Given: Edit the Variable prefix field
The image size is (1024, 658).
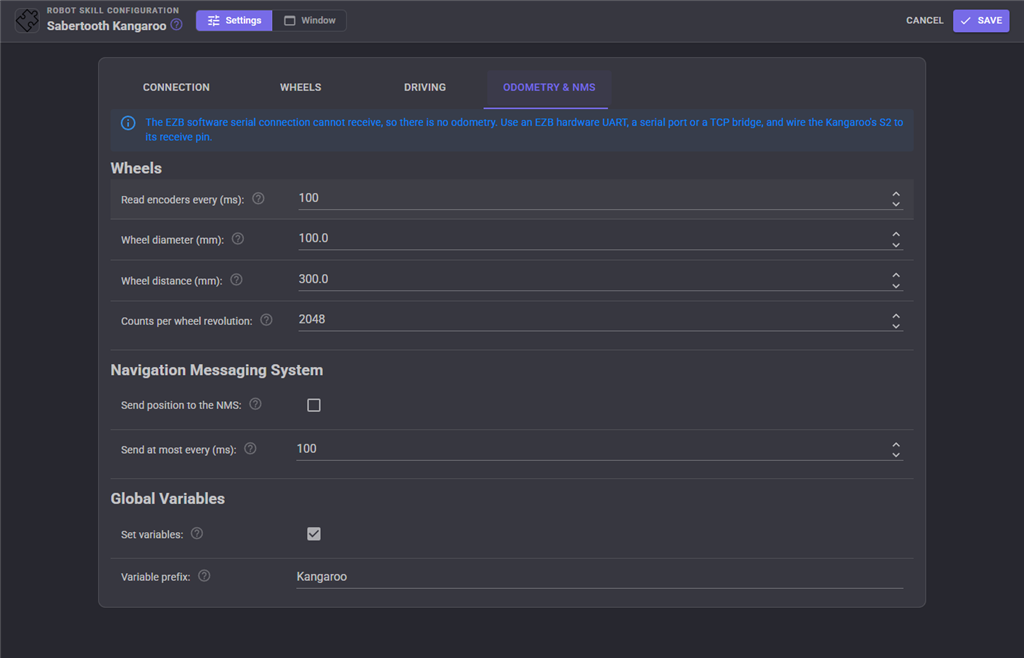Looking at the screenshot, I should (x=600, y=577).
